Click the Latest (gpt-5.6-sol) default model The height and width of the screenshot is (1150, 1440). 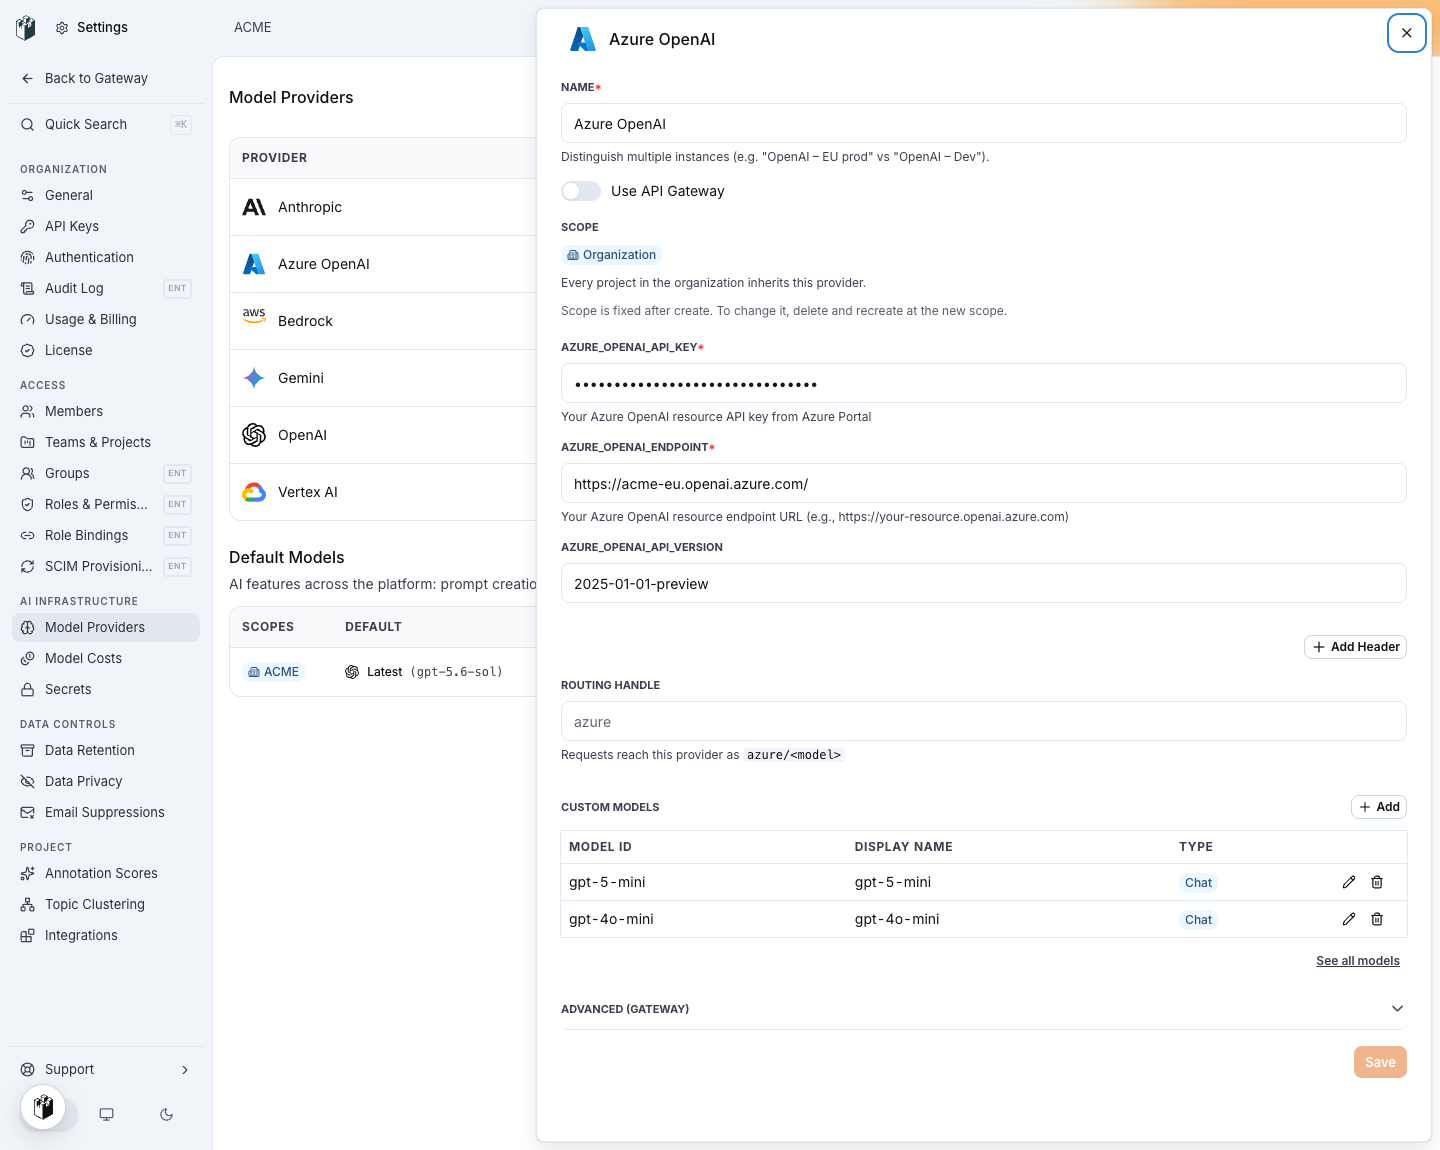pos(423,672)
